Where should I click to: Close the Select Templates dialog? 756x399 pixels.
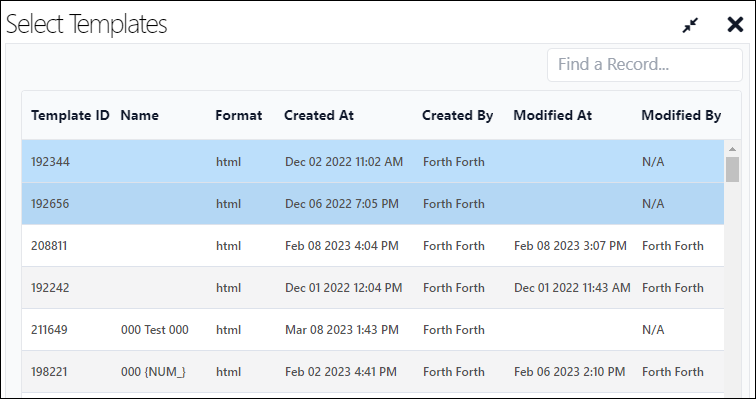[x=735, y=25]
